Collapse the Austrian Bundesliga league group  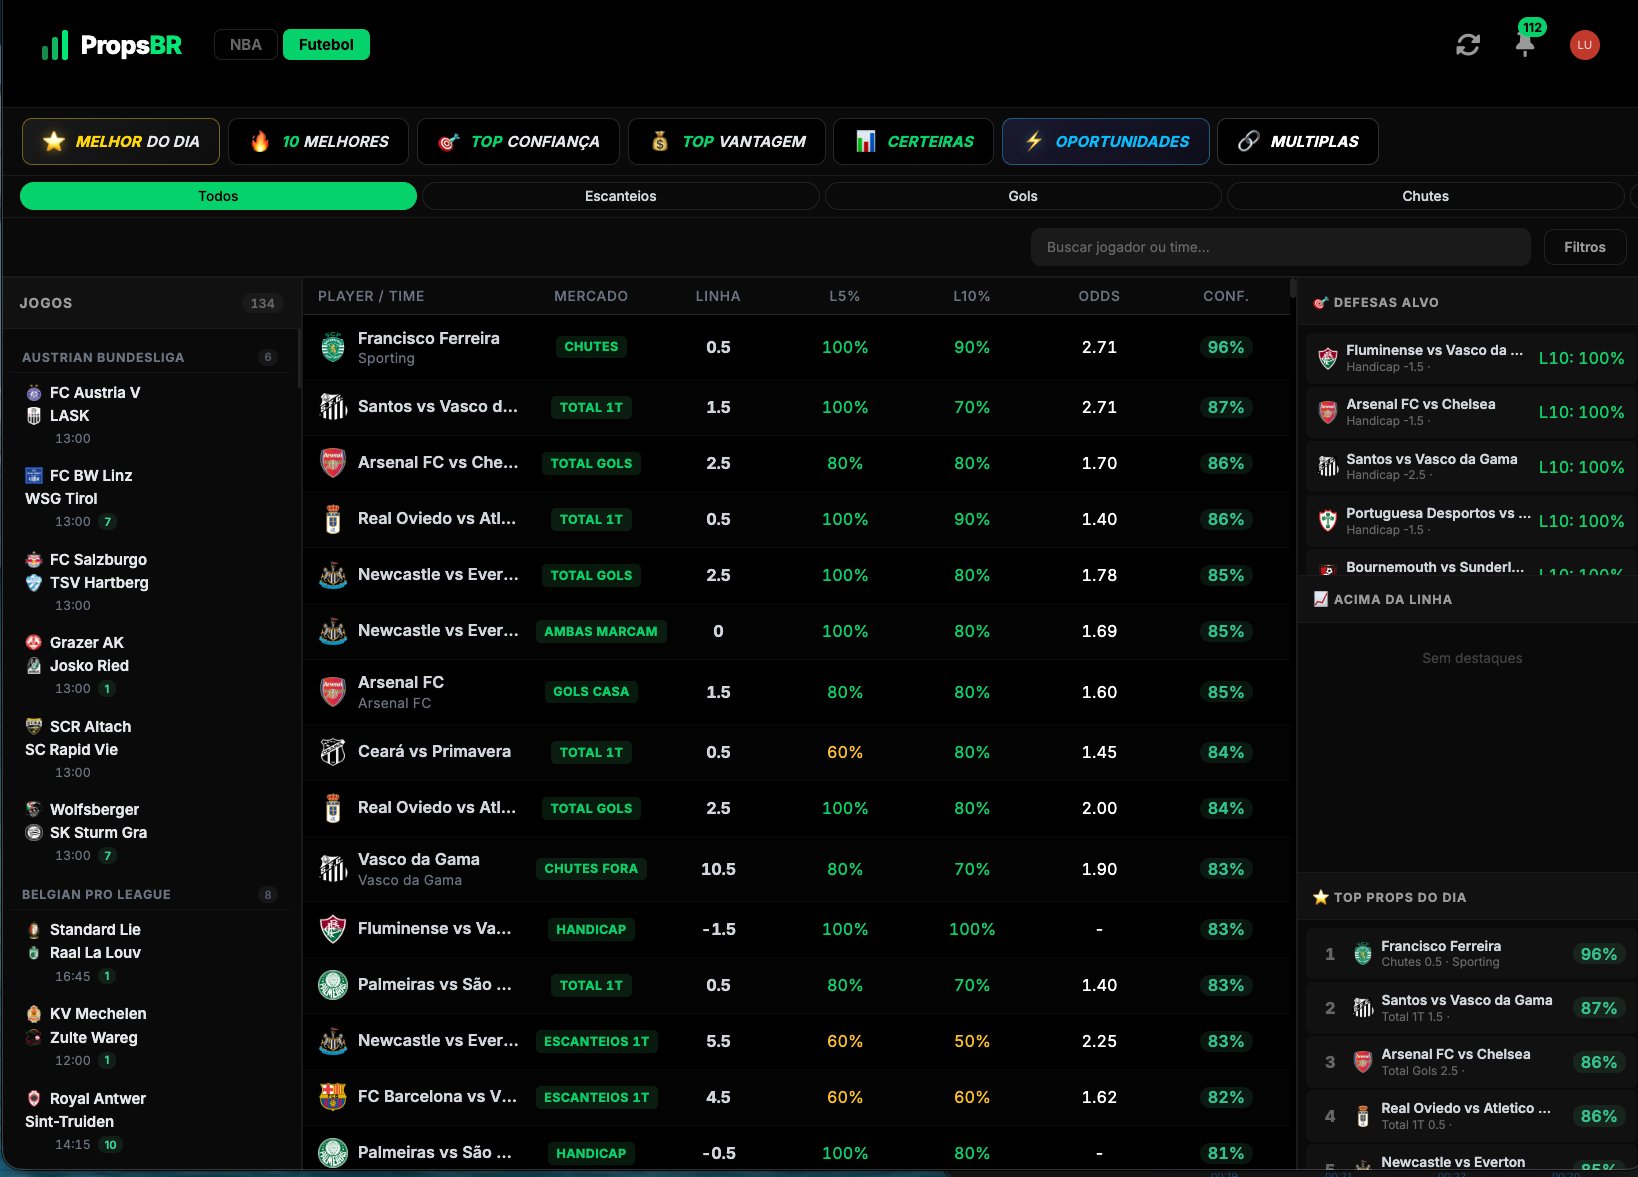pos(103,357)
